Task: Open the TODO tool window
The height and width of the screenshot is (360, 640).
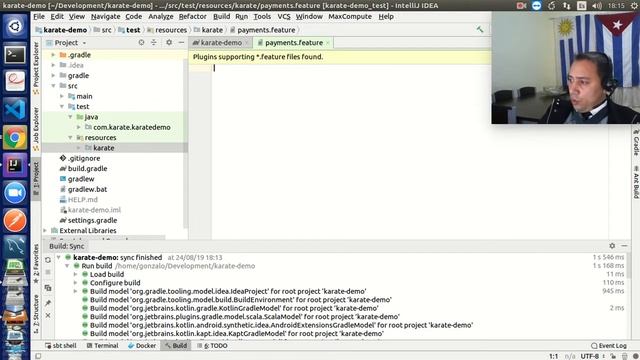Action: click(213, 346)
